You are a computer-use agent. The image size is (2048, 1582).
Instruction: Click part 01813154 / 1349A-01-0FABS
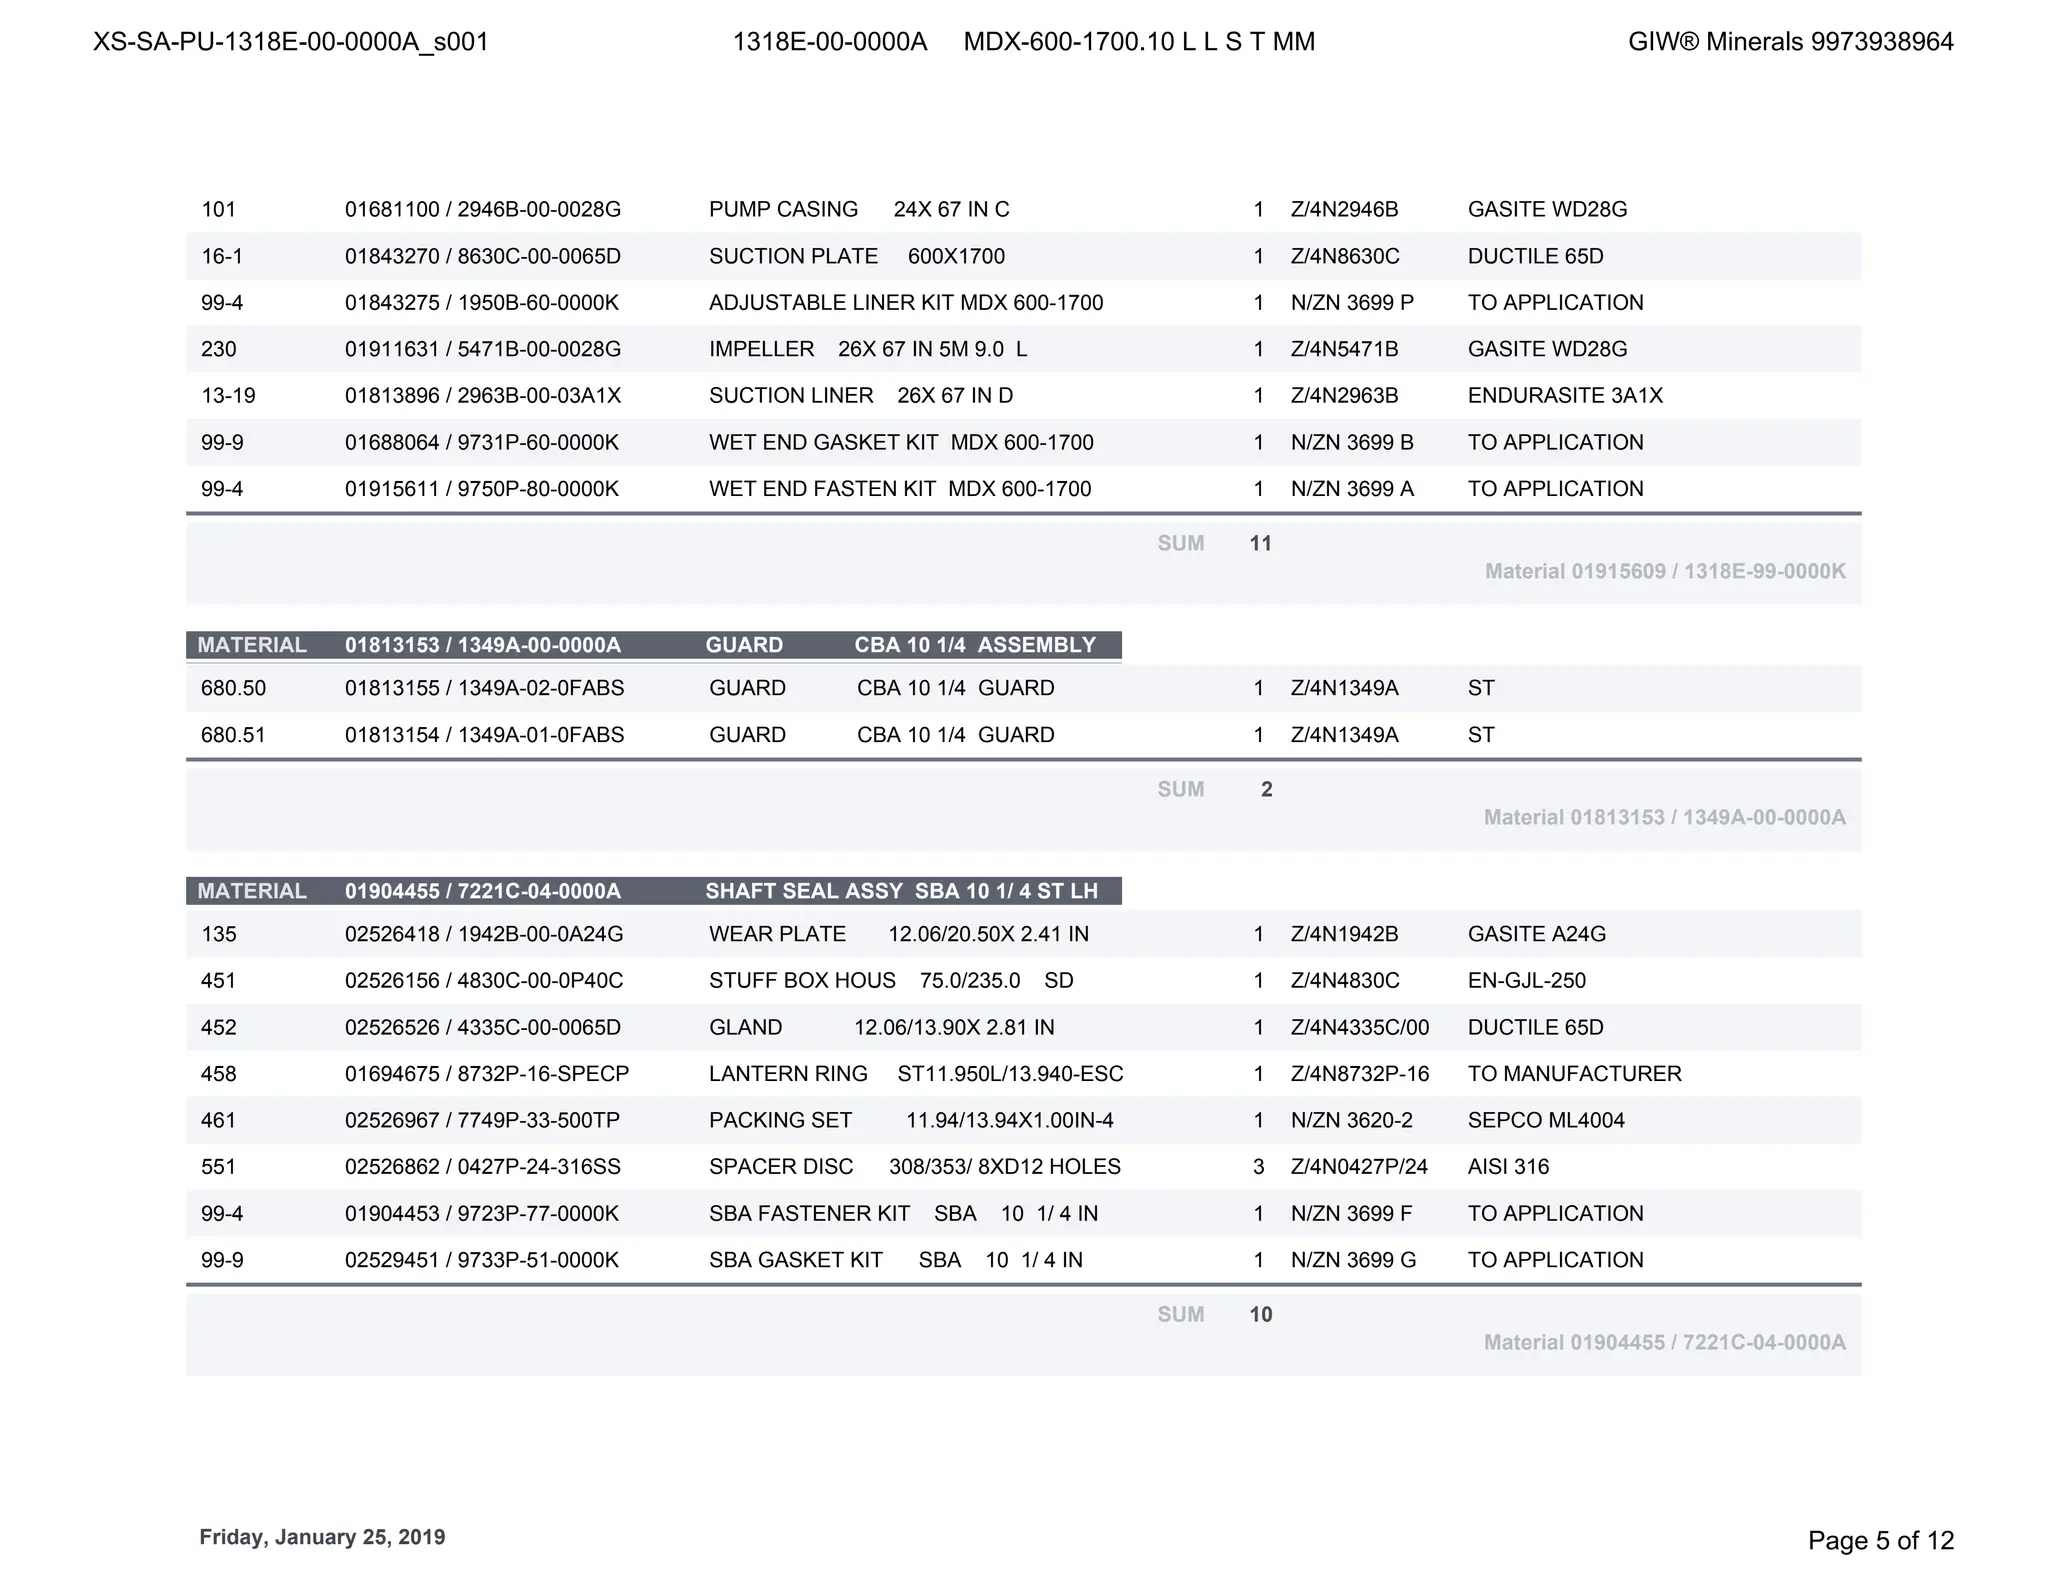(x=484, y=736)
